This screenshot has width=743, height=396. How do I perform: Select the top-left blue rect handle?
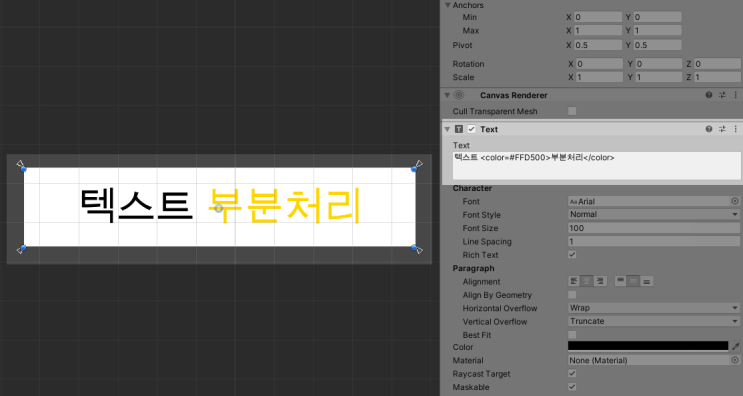click(24, 169)
